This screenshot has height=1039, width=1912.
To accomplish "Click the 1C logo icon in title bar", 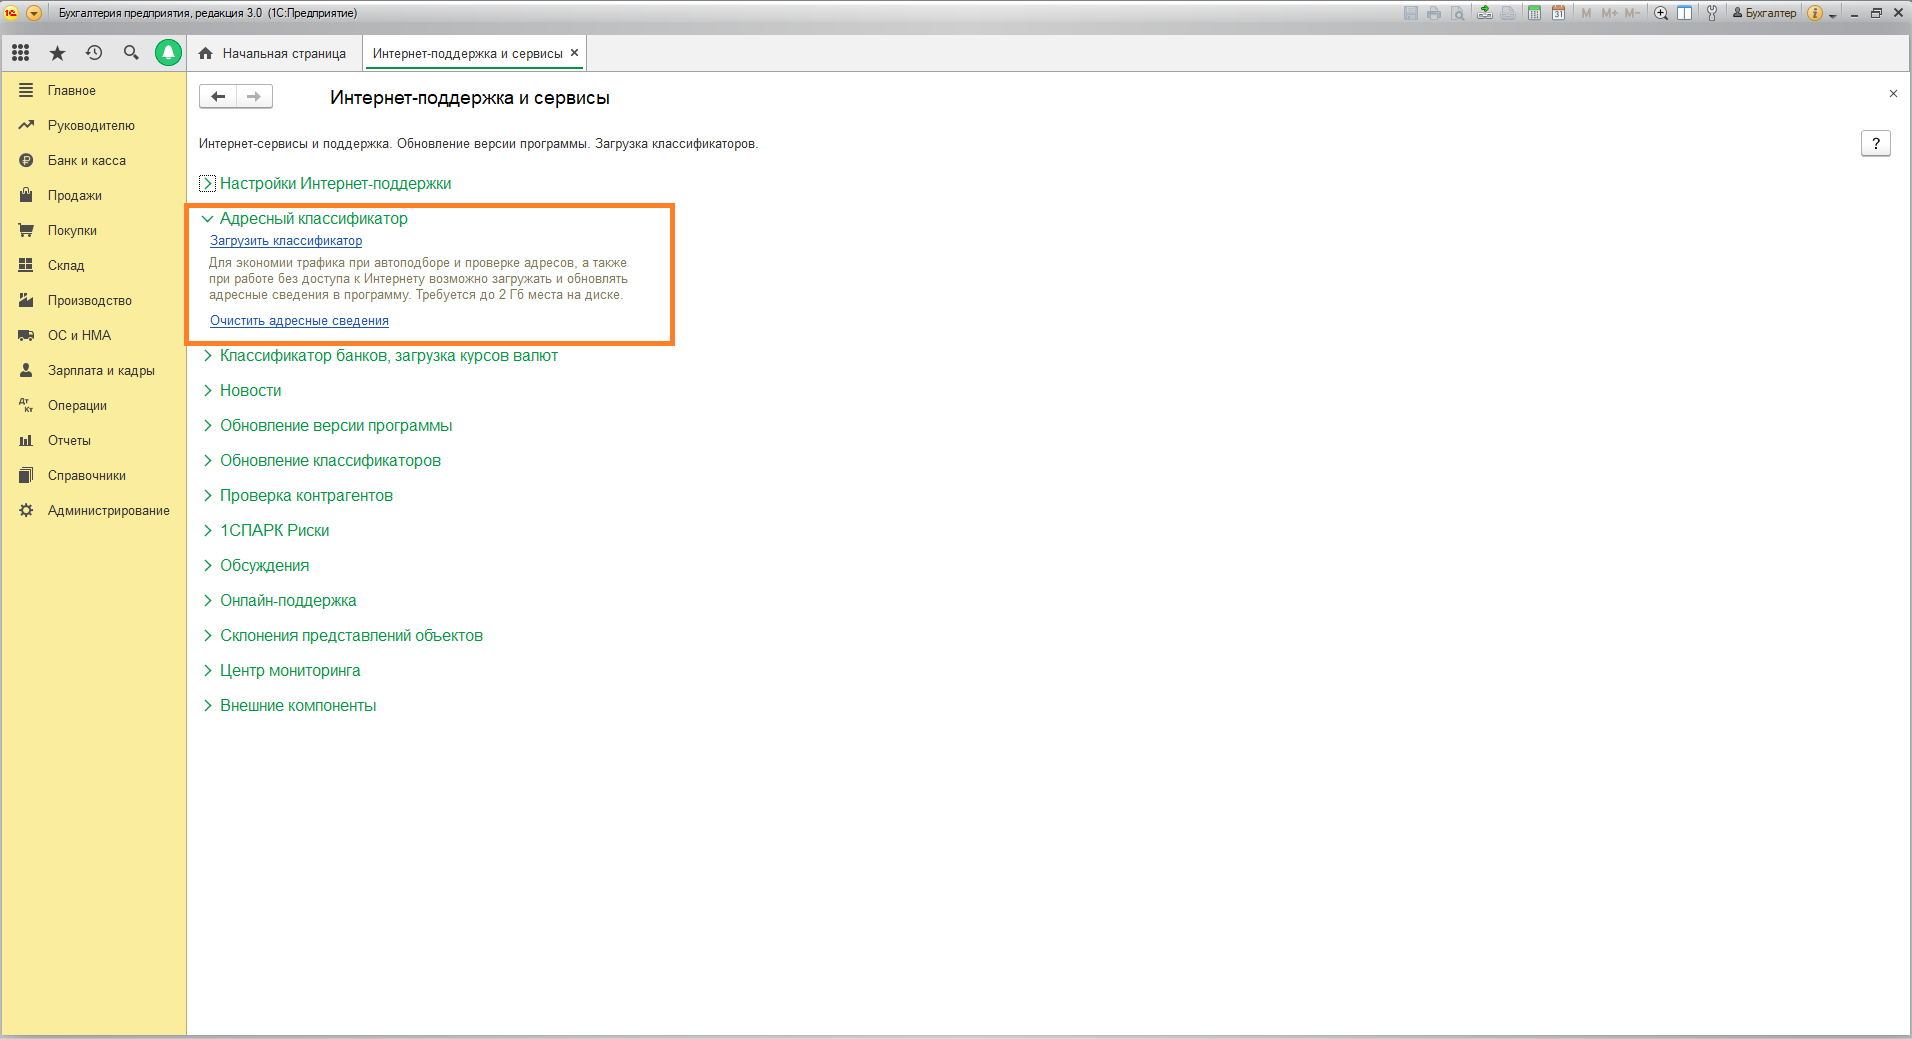I will coord(12,13).
